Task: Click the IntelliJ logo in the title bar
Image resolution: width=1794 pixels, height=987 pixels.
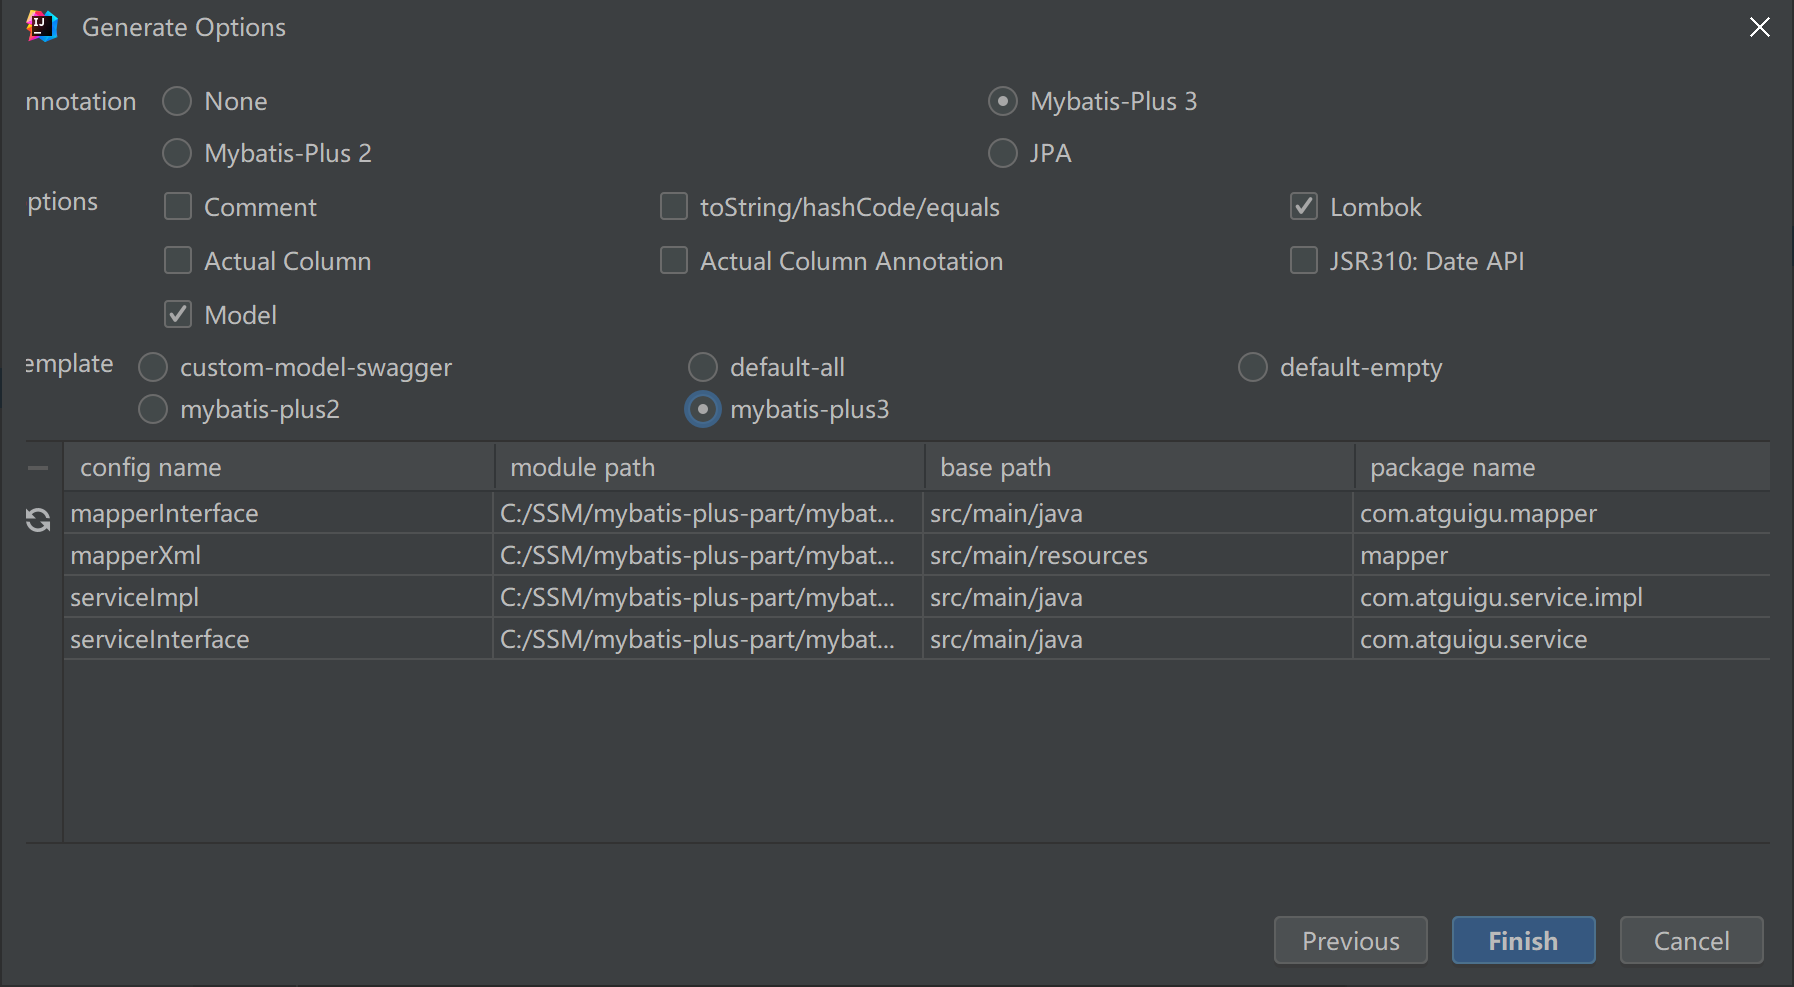Action: (42, 27)
